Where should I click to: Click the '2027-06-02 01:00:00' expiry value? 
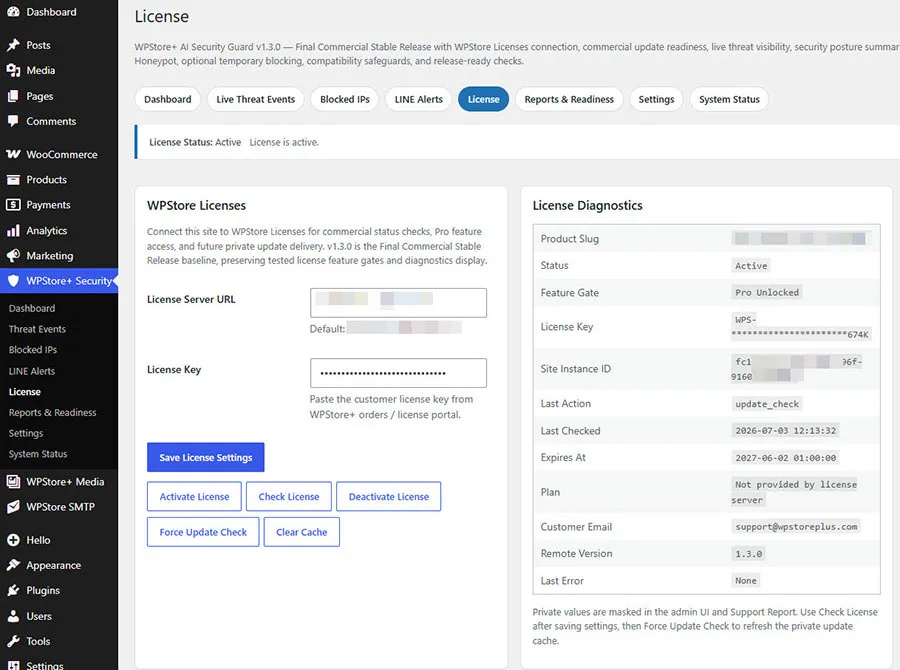pyautogui.click(x=785, y=458)
